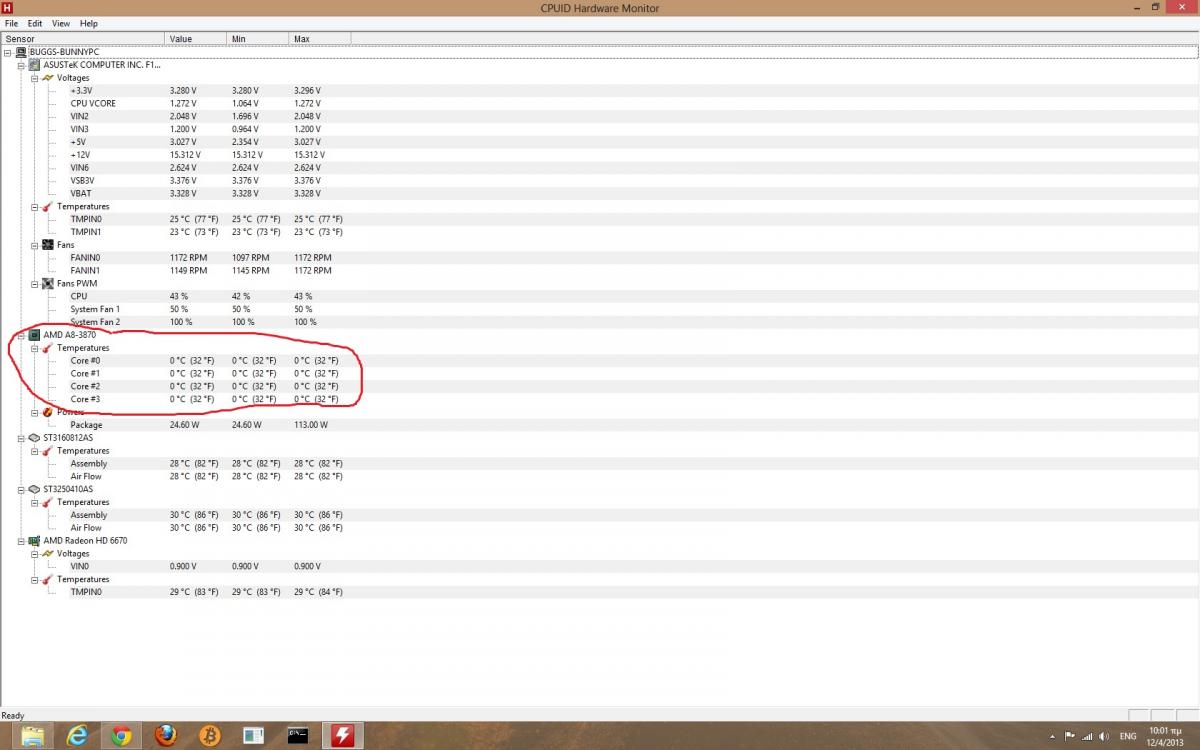Screen dimensions: 1200x750
Task: Click the network signal tray icon
Action: pos(1087,736)
